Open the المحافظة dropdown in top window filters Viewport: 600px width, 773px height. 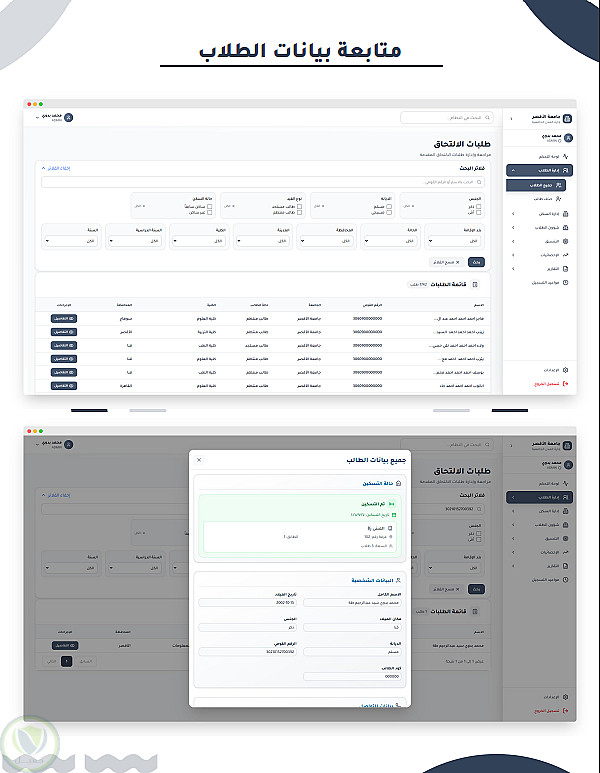pos(327,241)
